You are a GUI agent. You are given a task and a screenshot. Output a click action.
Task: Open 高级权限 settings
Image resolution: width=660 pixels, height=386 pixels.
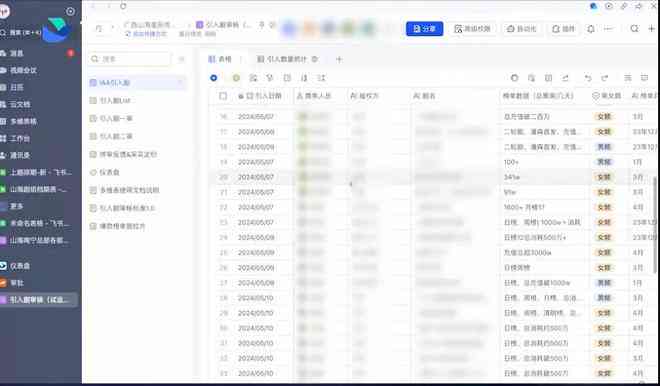click(x=472, y=29)
